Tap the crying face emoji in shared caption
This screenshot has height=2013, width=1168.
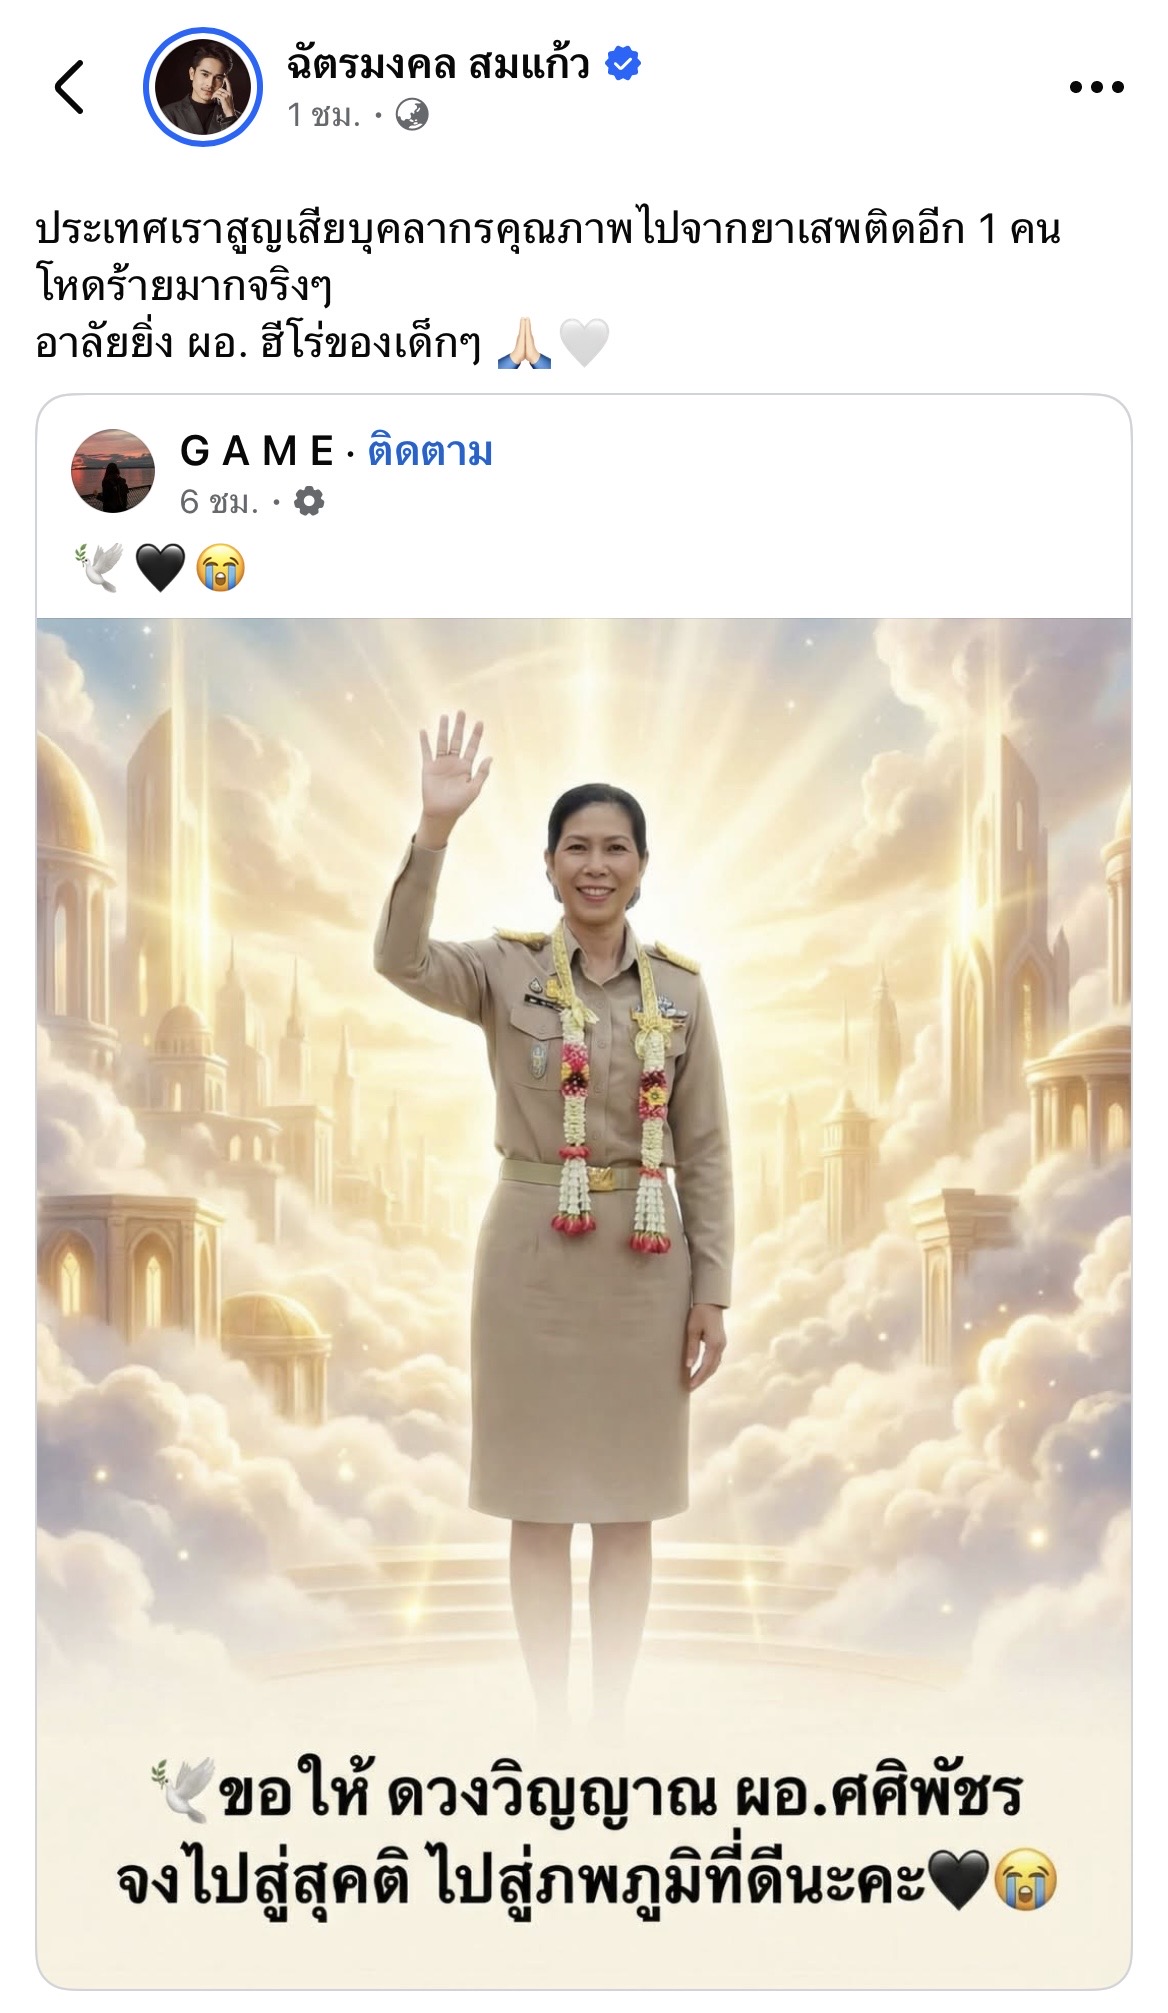(221, 569)
